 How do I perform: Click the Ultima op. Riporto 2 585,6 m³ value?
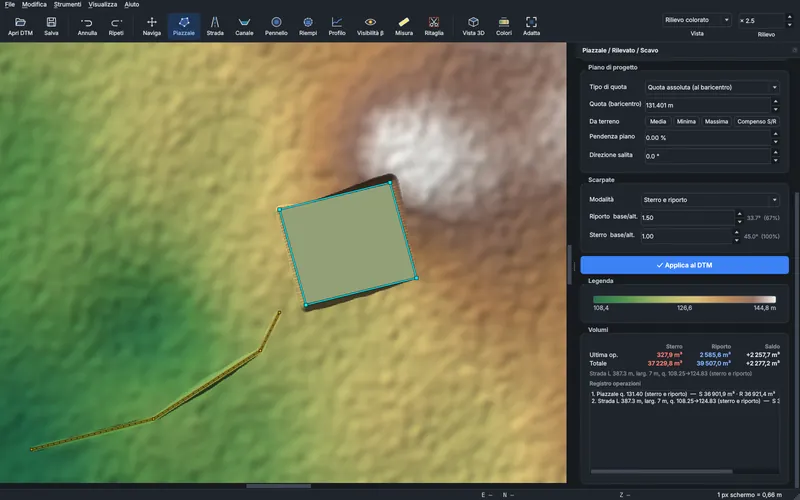pos(715,355)
